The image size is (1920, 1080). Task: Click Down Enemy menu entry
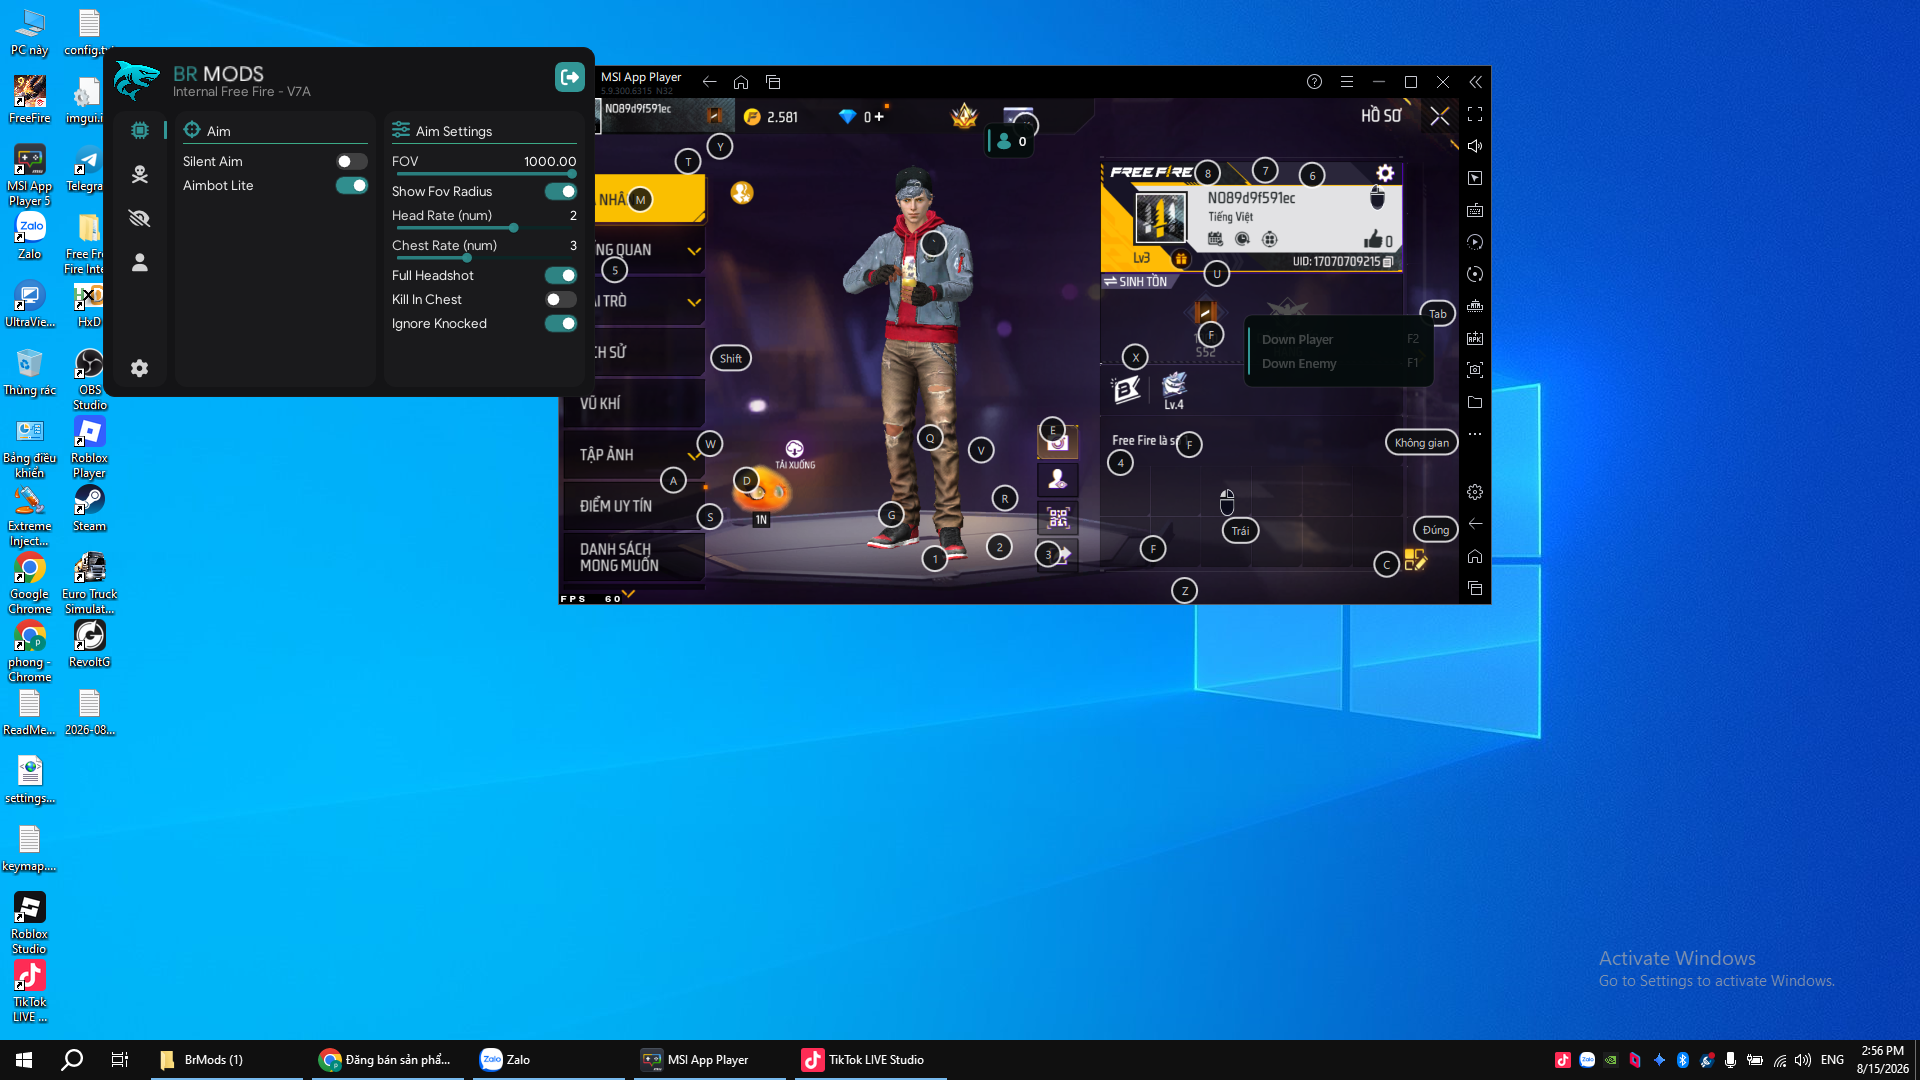click(1340, 363)
